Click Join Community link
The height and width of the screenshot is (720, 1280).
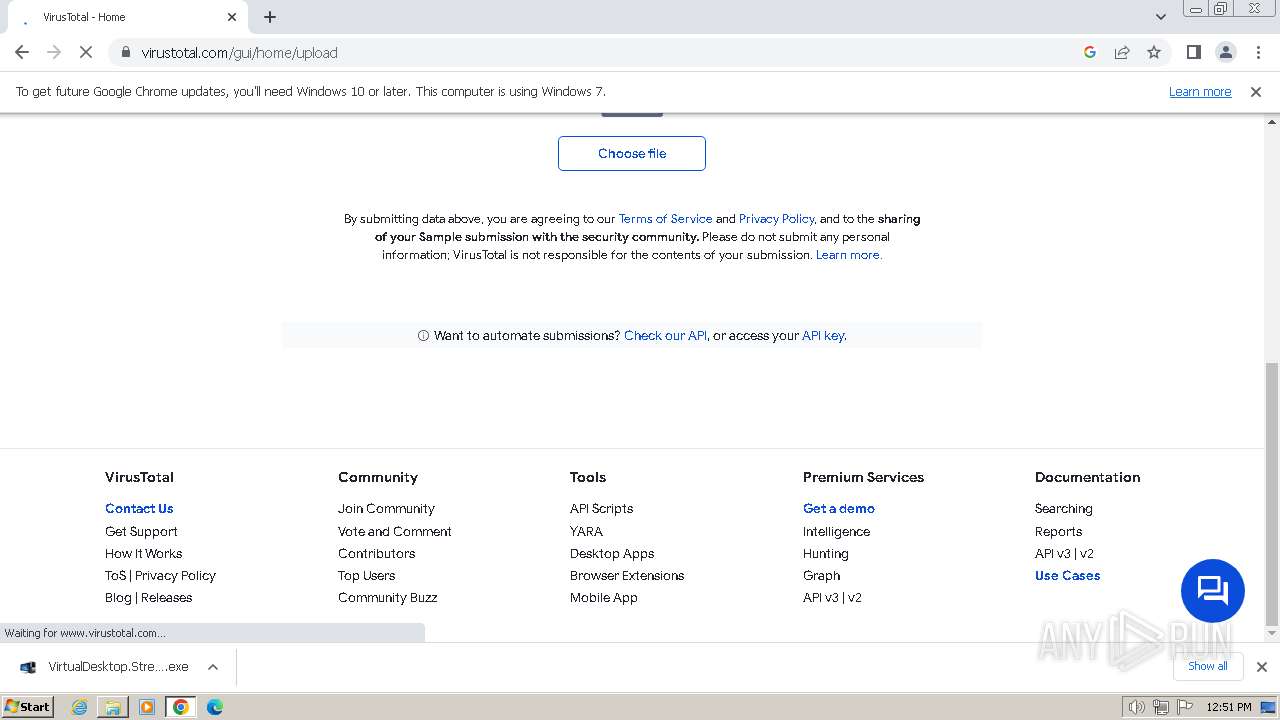coord(386,508)
